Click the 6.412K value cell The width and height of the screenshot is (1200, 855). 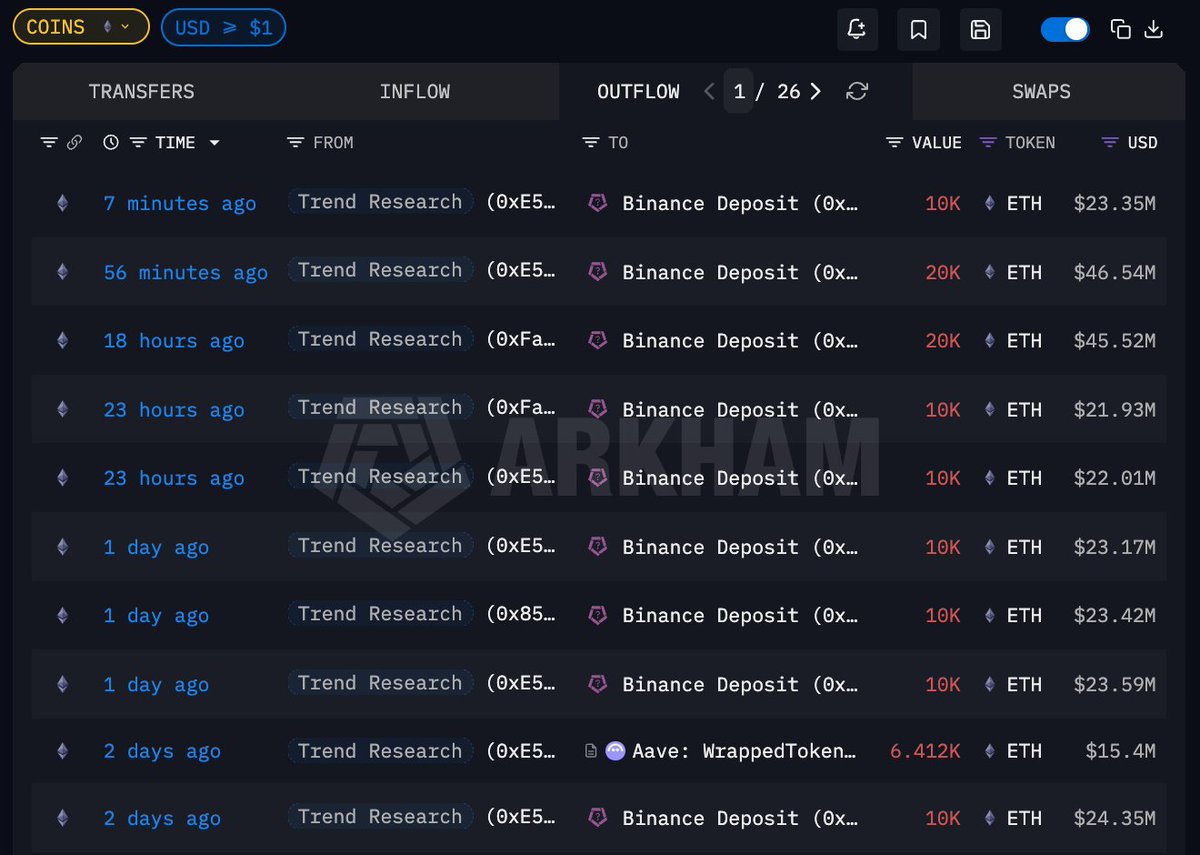tap(925, 751)
